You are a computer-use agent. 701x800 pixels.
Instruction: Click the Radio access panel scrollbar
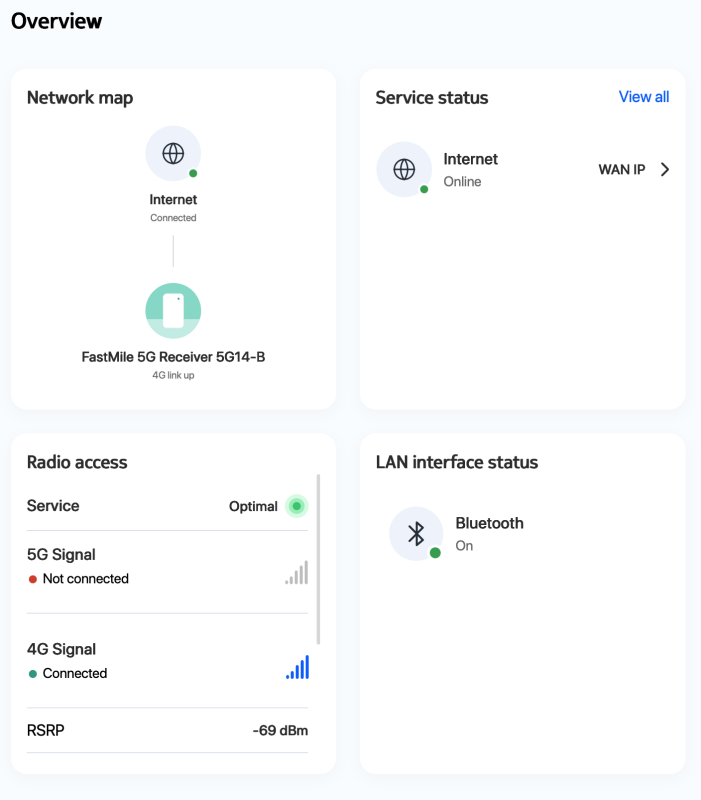pyautogui.click(x=318, y=560)
